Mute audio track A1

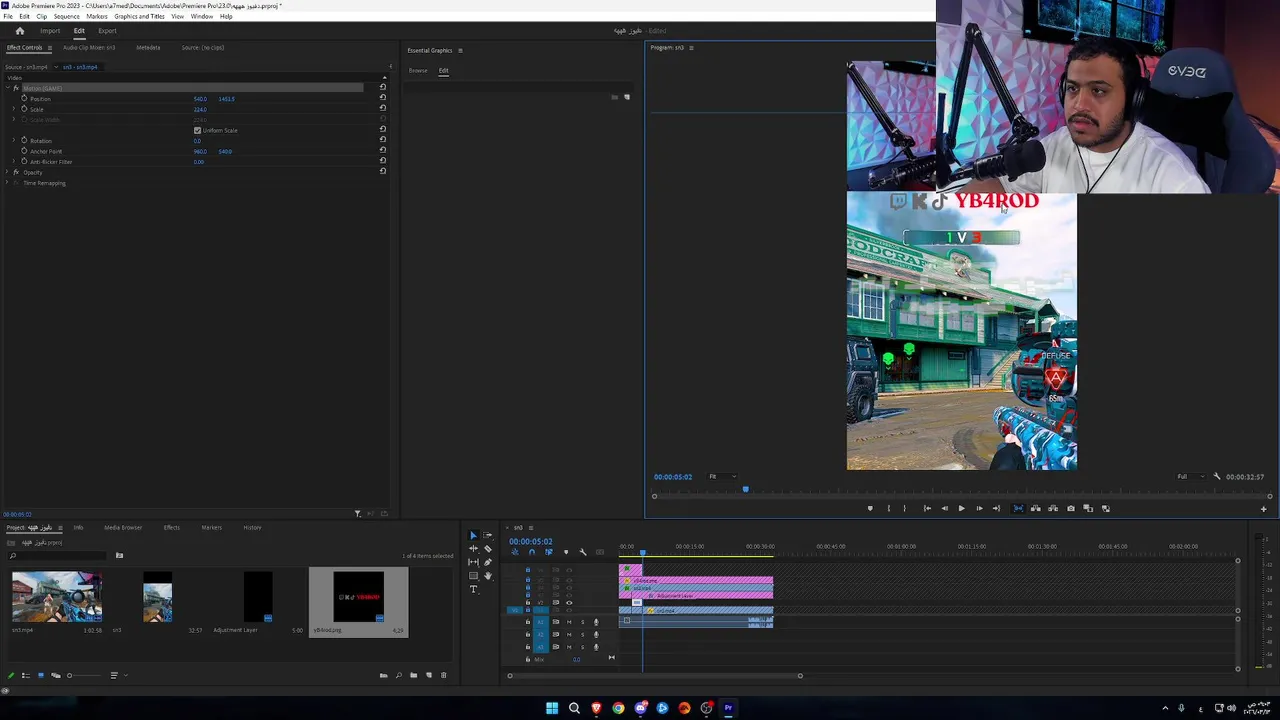pyautogui.click(x=569, y=622)
